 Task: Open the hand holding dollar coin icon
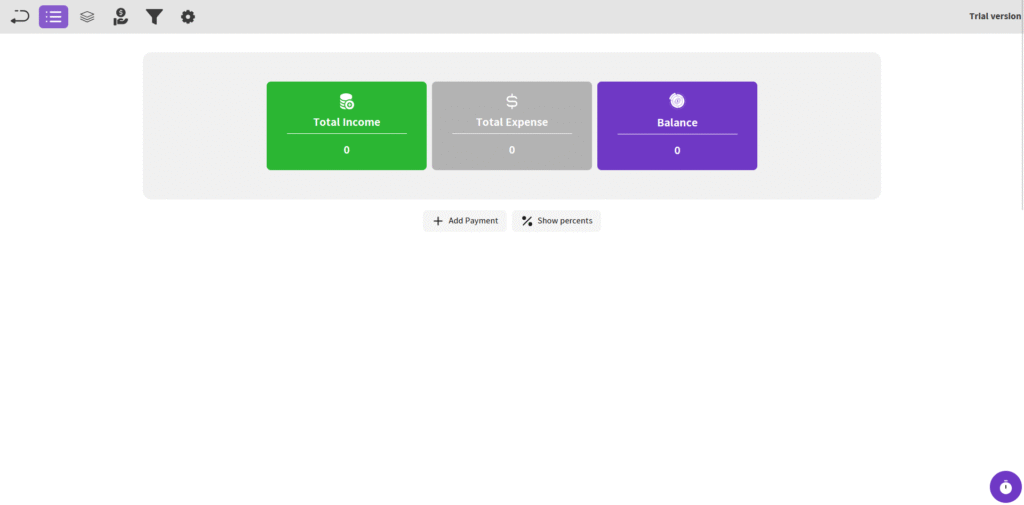120,16
